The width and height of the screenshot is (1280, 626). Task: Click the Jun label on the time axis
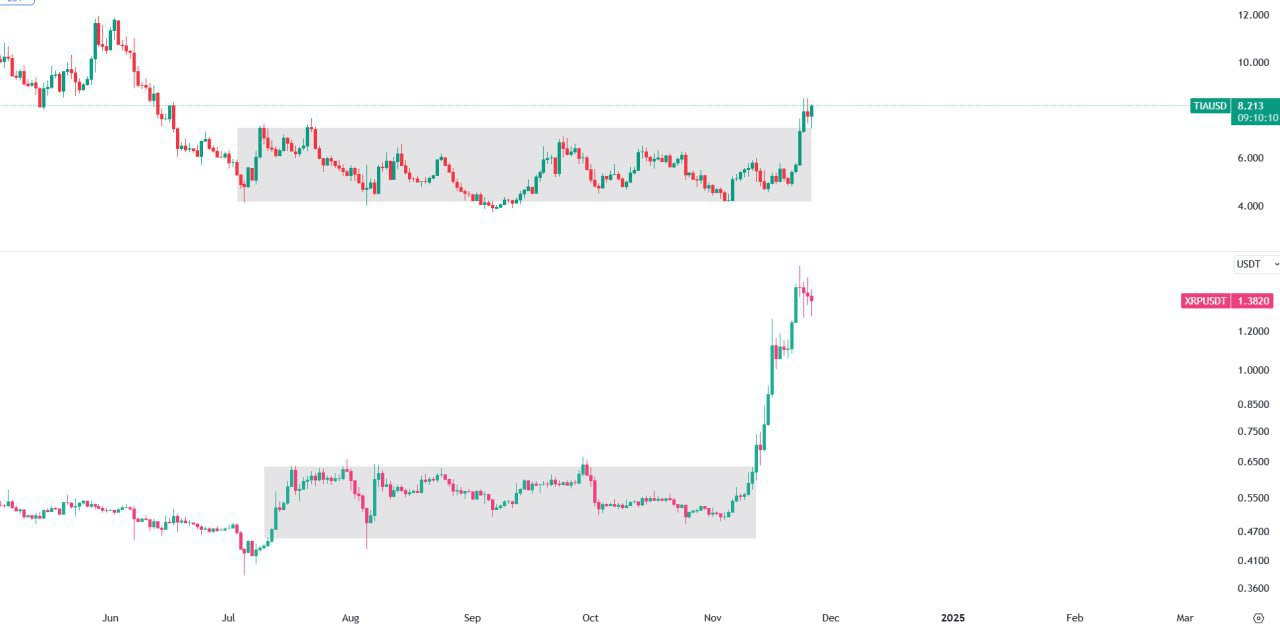pos(109,618)
